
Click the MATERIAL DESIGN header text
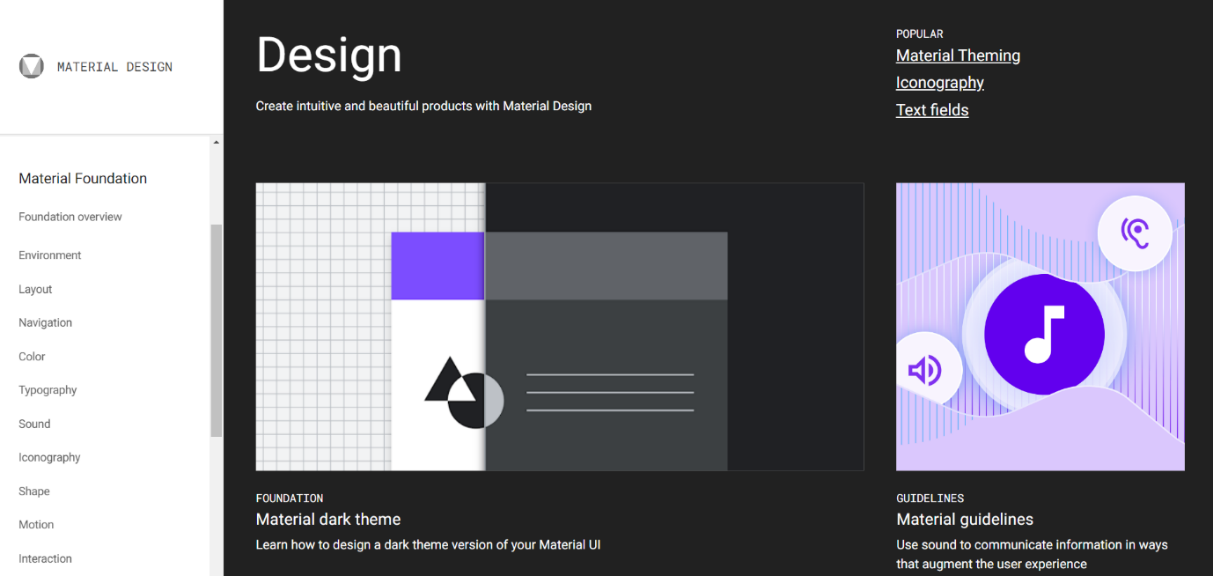tap(115, 67)
